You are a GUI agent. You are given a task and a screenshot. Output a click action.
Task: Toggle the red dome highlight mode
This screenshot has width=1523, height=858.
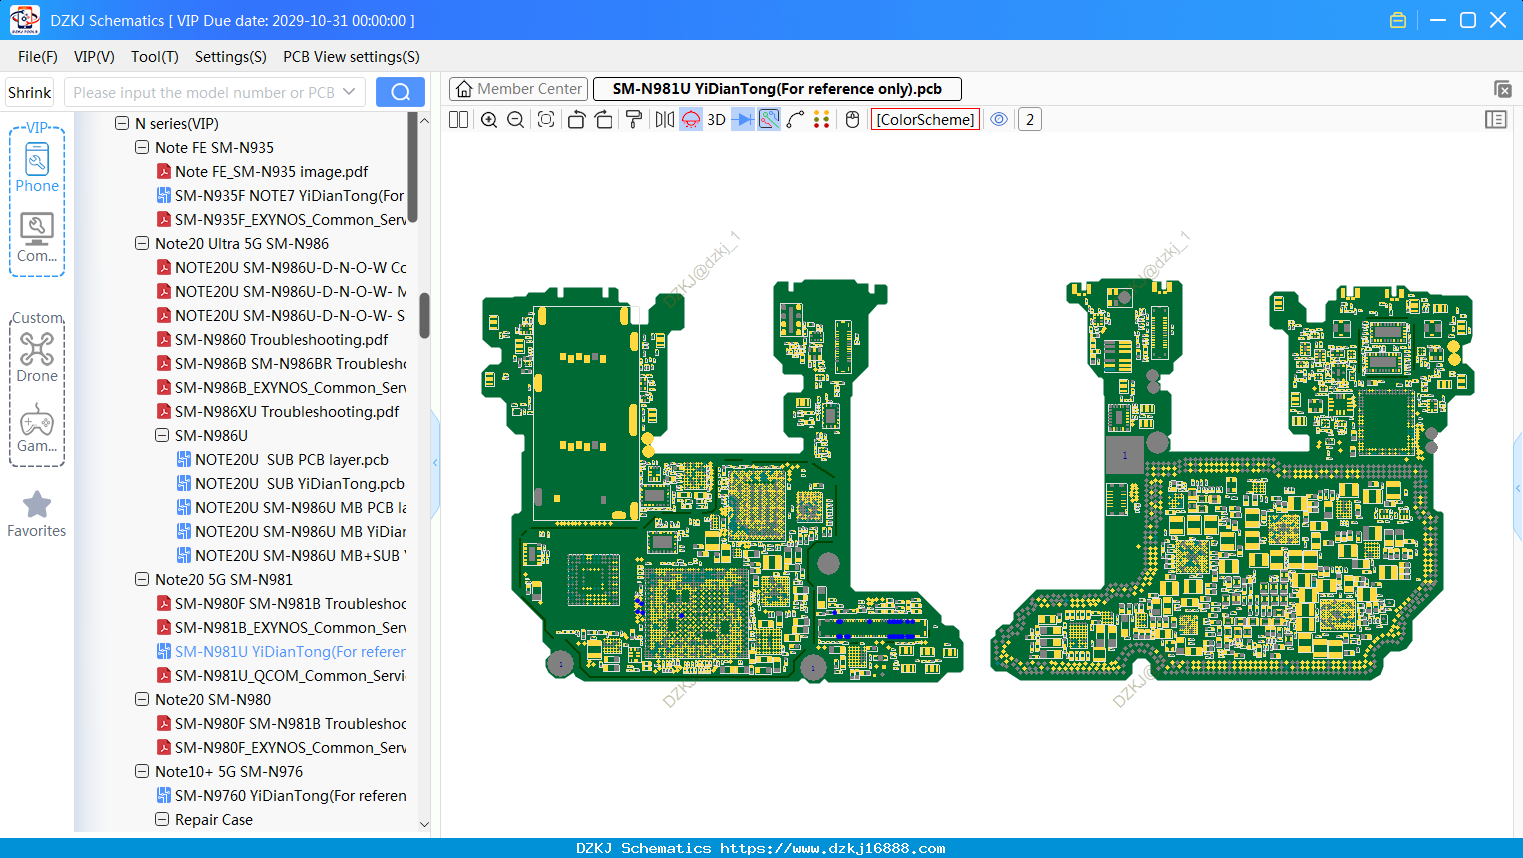tap(691, 120)
